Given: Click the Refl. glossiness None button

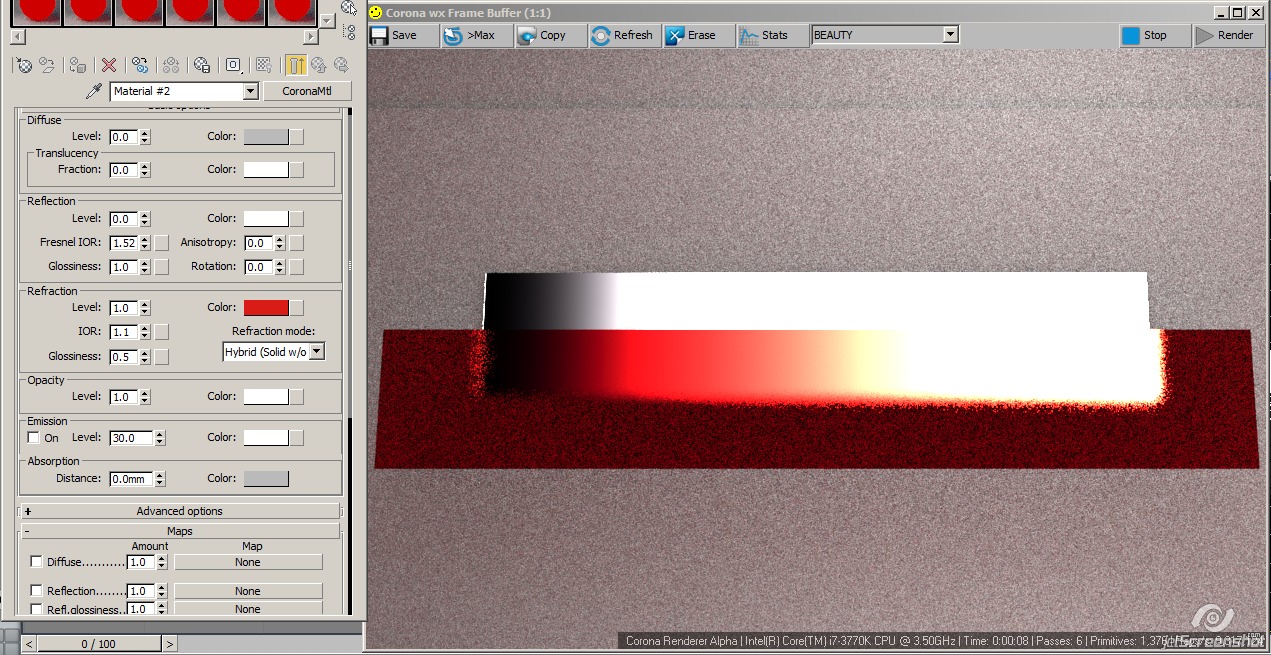Looking at the screenshot, I should [x=248, y=609].
